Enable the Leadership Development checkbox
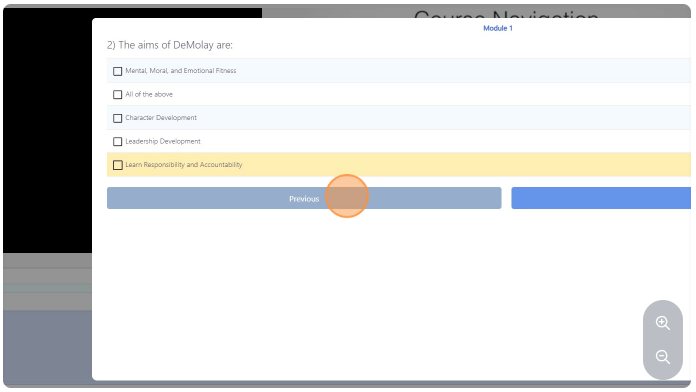Image resolution: width=696 pixels, height=392 pixels. pyautogui.click(x=118, y=142)
